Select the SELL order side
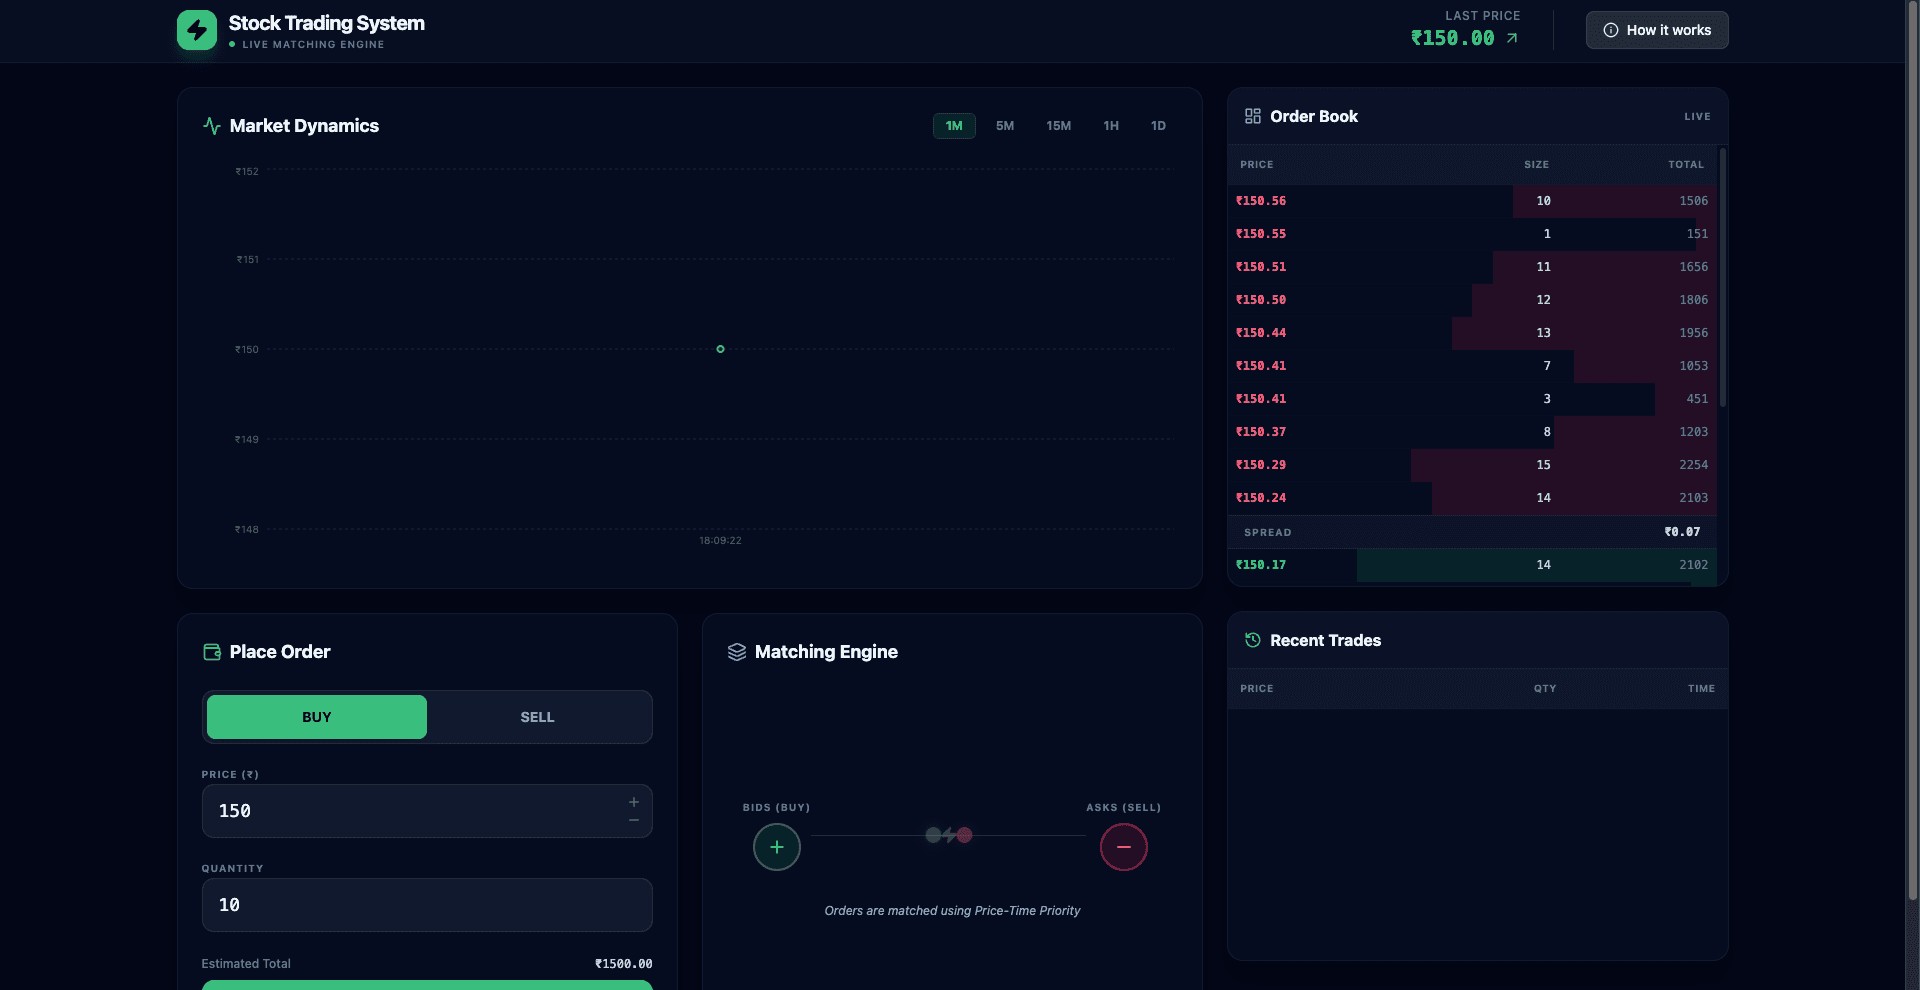Screen dimensions: 1920x990 pos(537,717)
